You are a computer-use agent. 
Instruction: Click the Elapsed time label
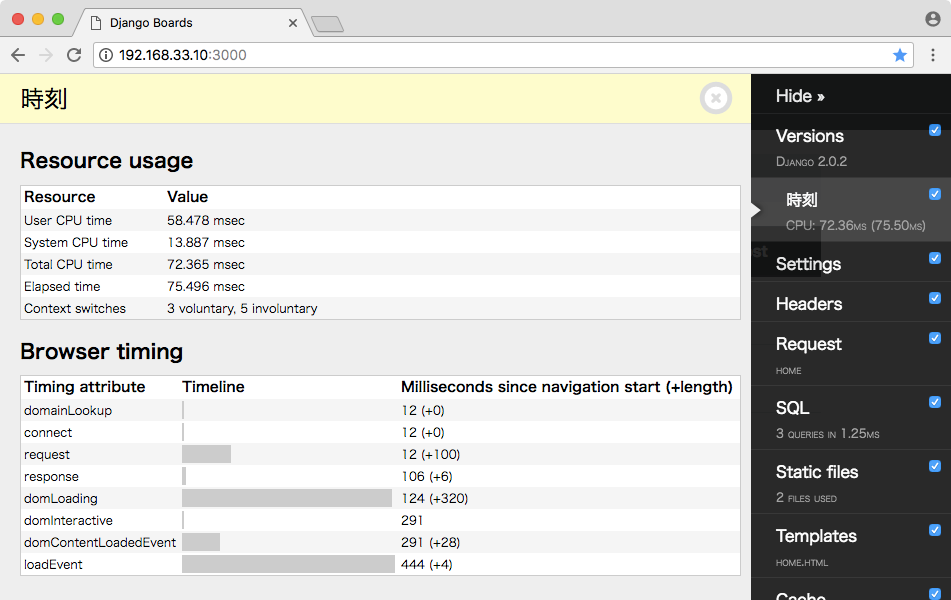click(62, 286)
